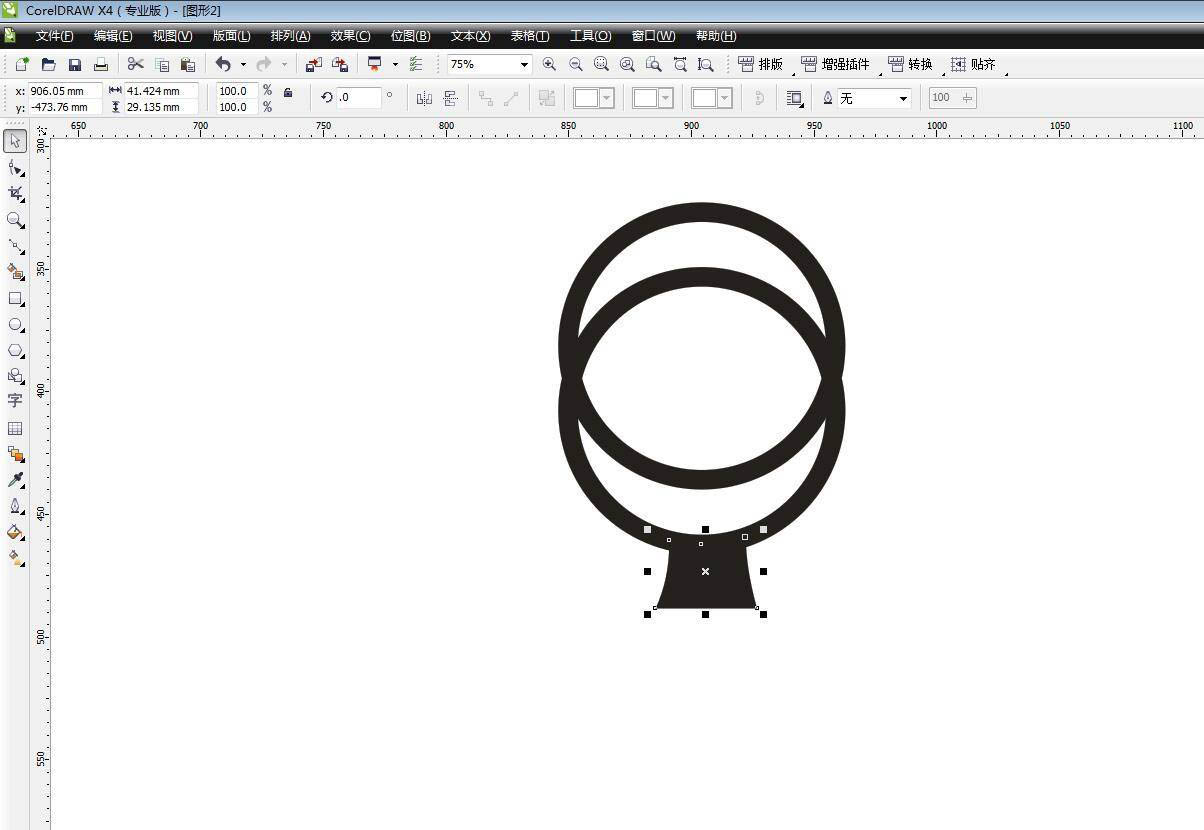The image size is (1204, 830).
Task: Click the 增强插件 button
Action: click(835, 64)
